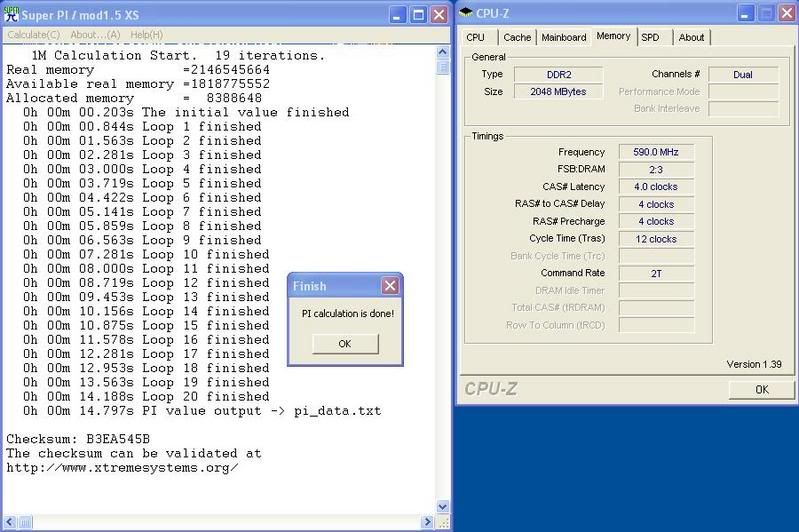This screenshot has width=799, height=532.
Task: Click the 'Allocated memory = 8388648' line
Action: 134,98
